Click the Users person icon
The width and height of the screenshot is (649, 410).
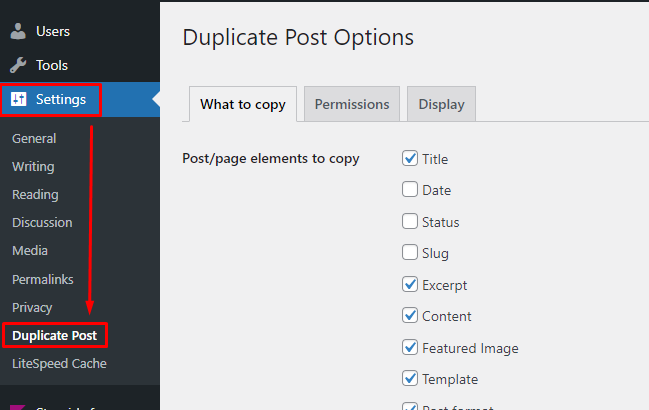[18, 31]
